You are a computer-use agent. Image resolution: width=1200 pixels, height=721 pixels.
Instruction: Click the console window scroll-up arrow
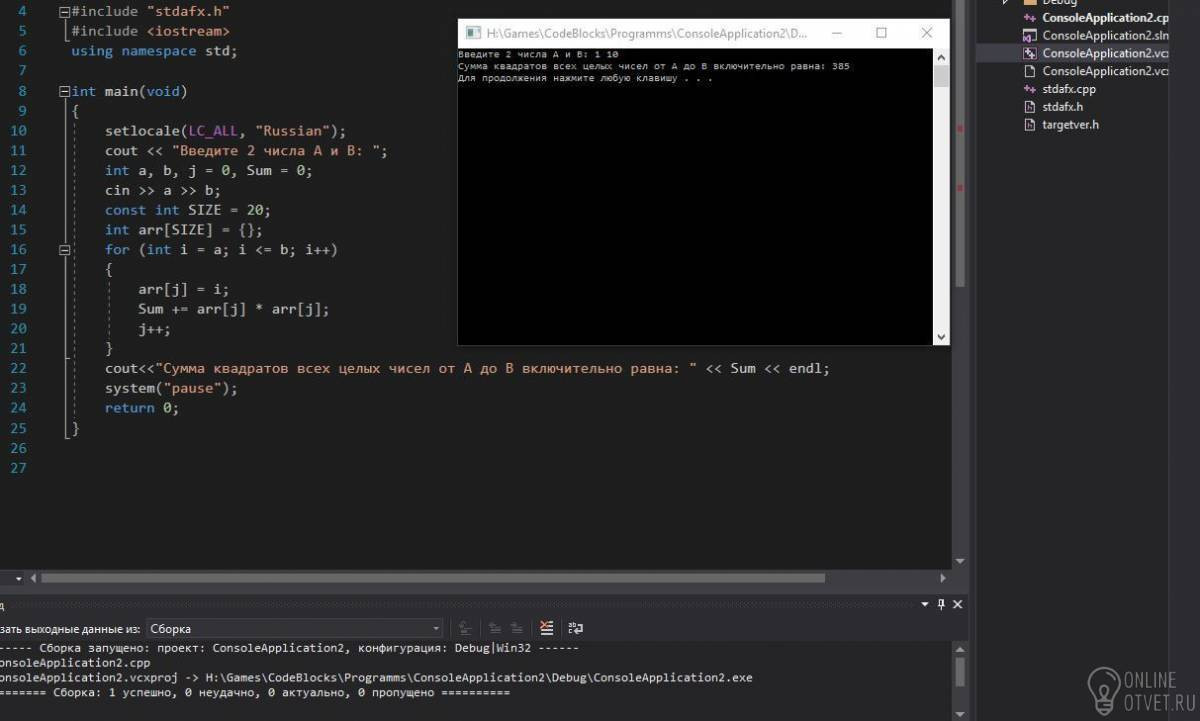940,56
